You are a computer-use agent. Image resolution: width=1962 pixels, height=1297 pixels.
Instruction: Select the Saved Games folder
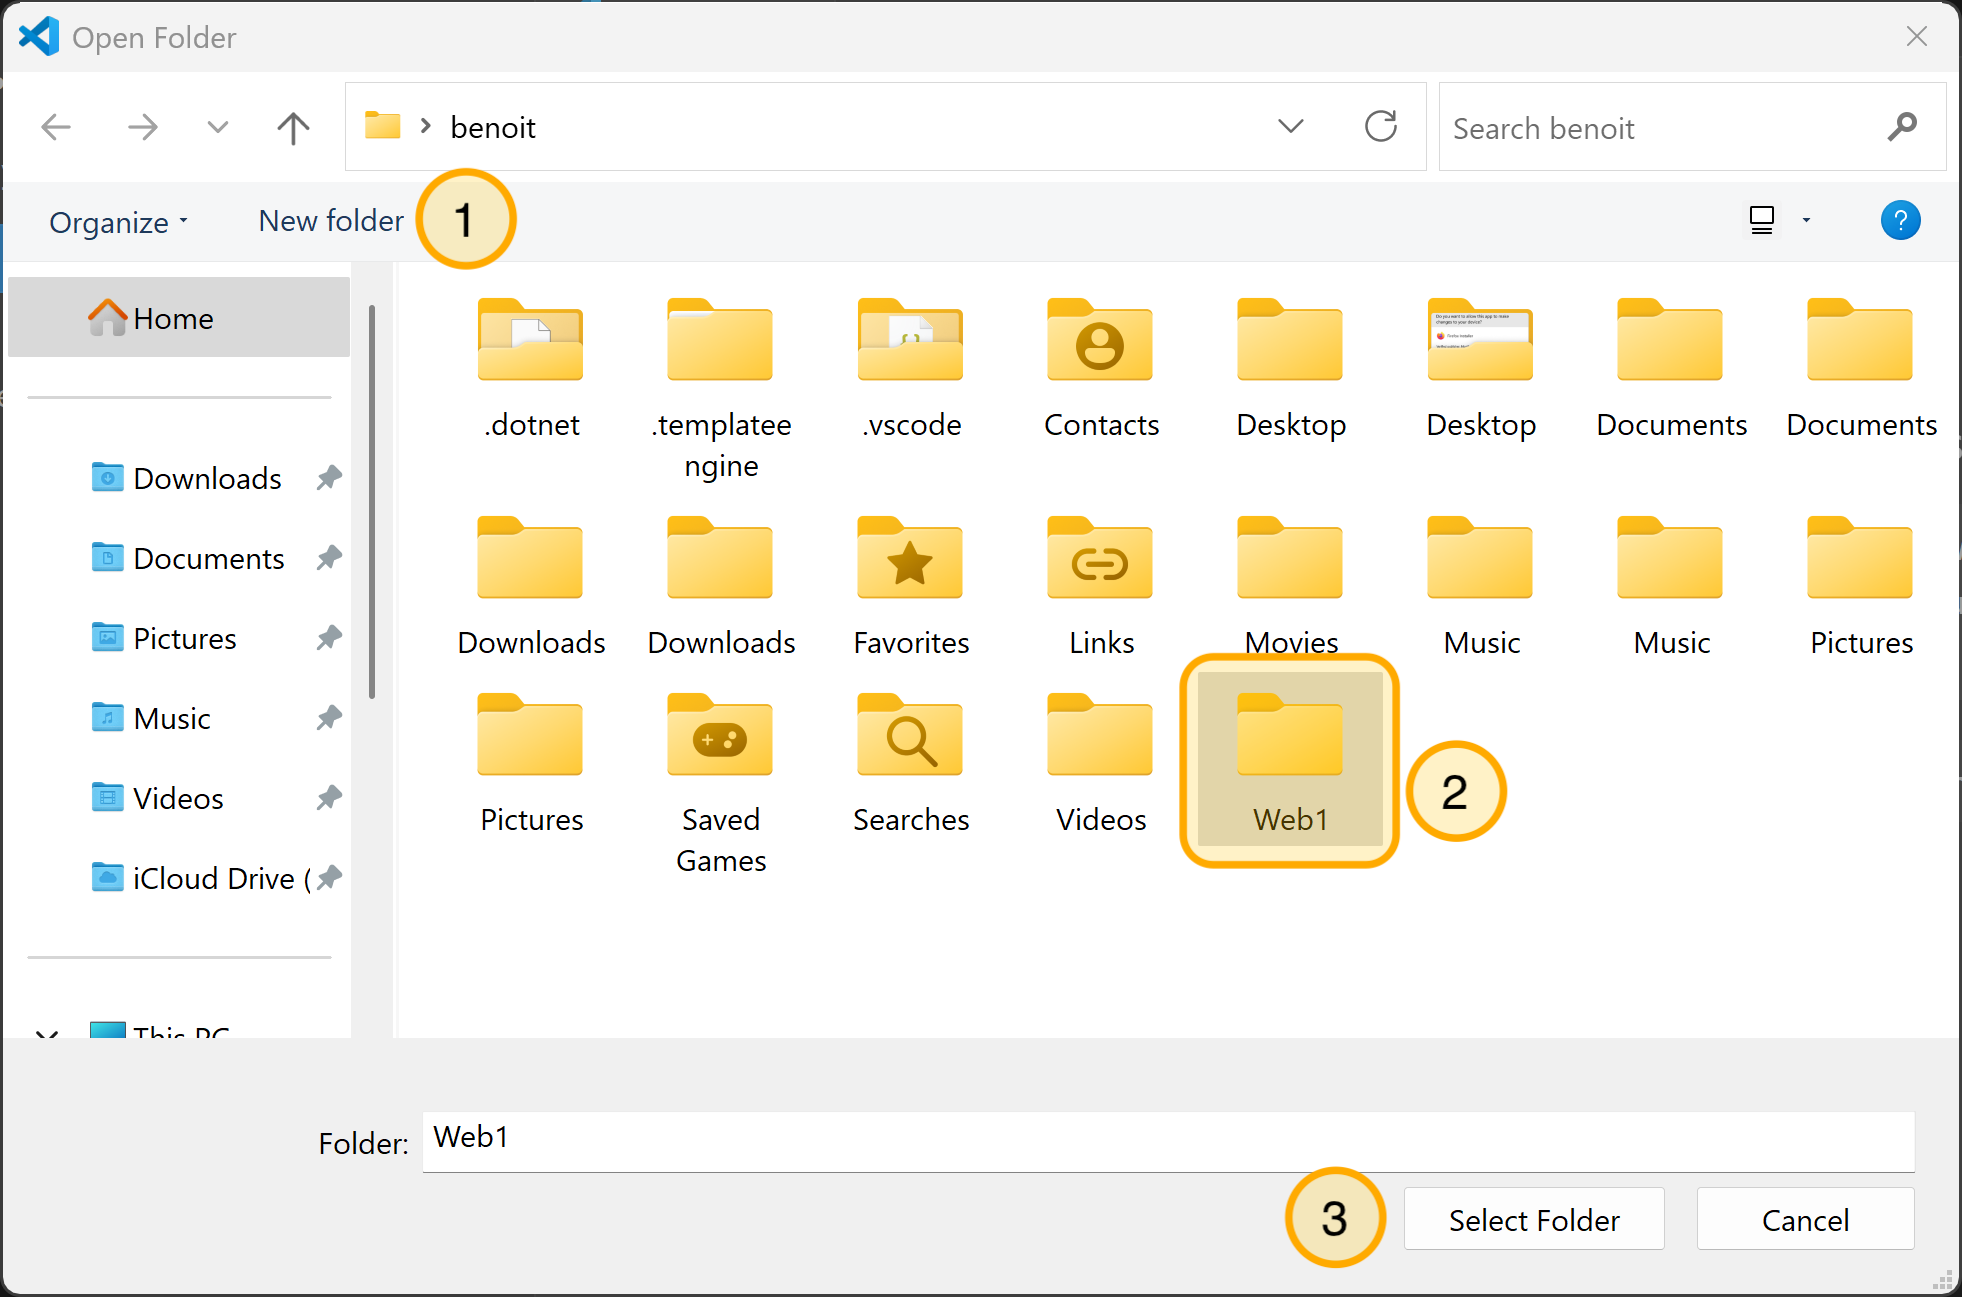point(721,783)
